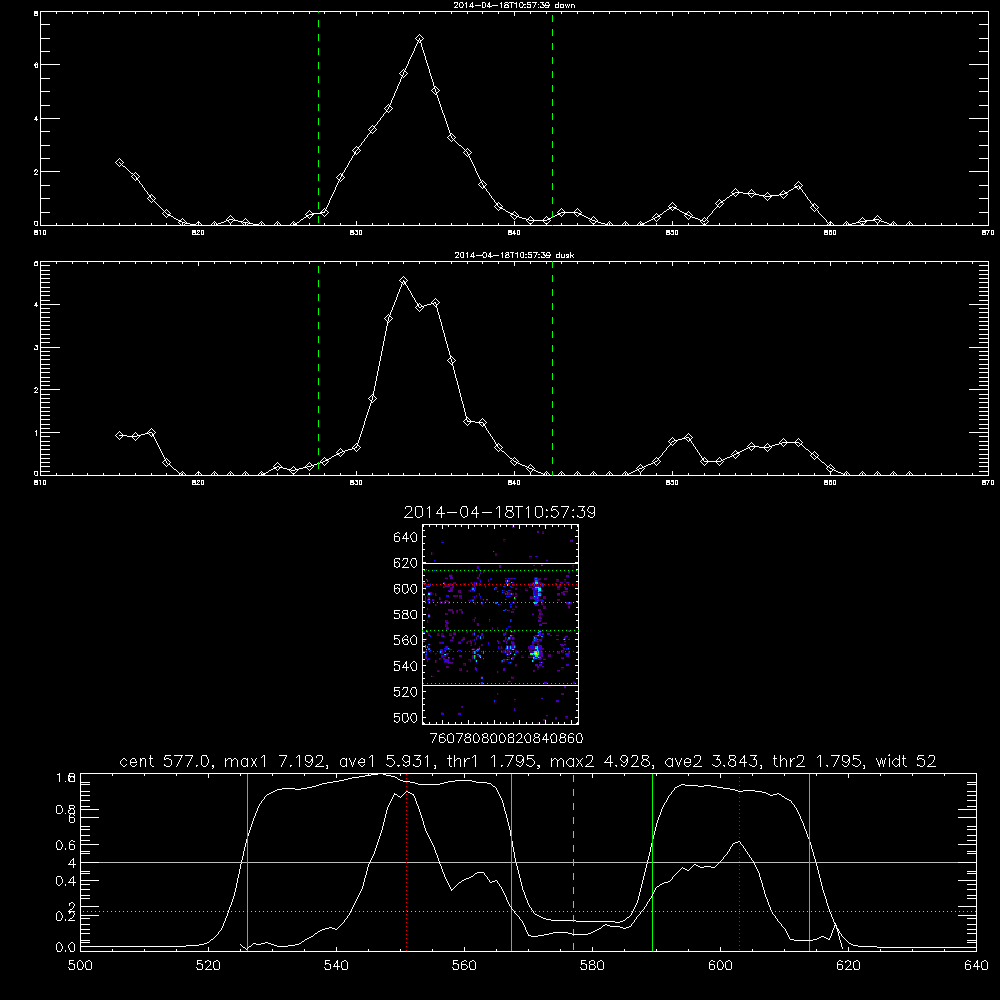
Task: Click heatmap y-axis label 620
Action: click(x=406, y=563)
